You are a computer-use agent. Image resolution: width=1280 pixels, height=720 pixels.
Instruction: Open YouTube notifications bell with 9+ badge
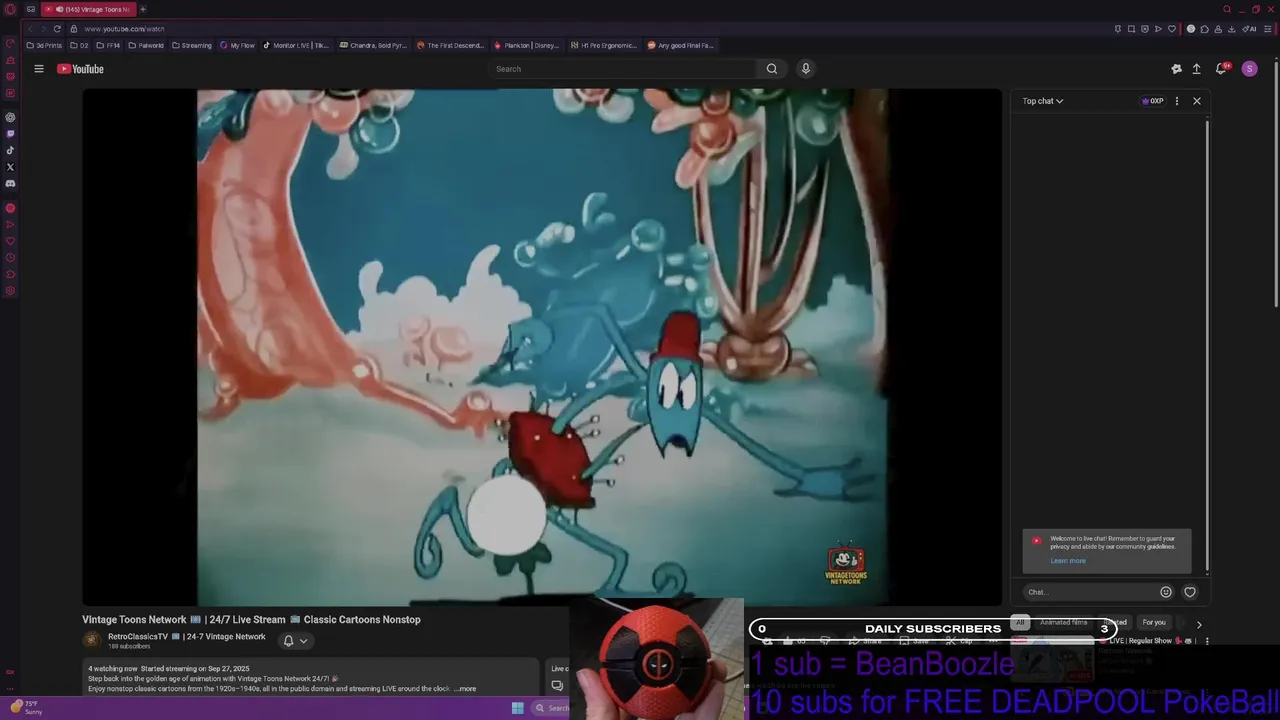(1221, 69)
